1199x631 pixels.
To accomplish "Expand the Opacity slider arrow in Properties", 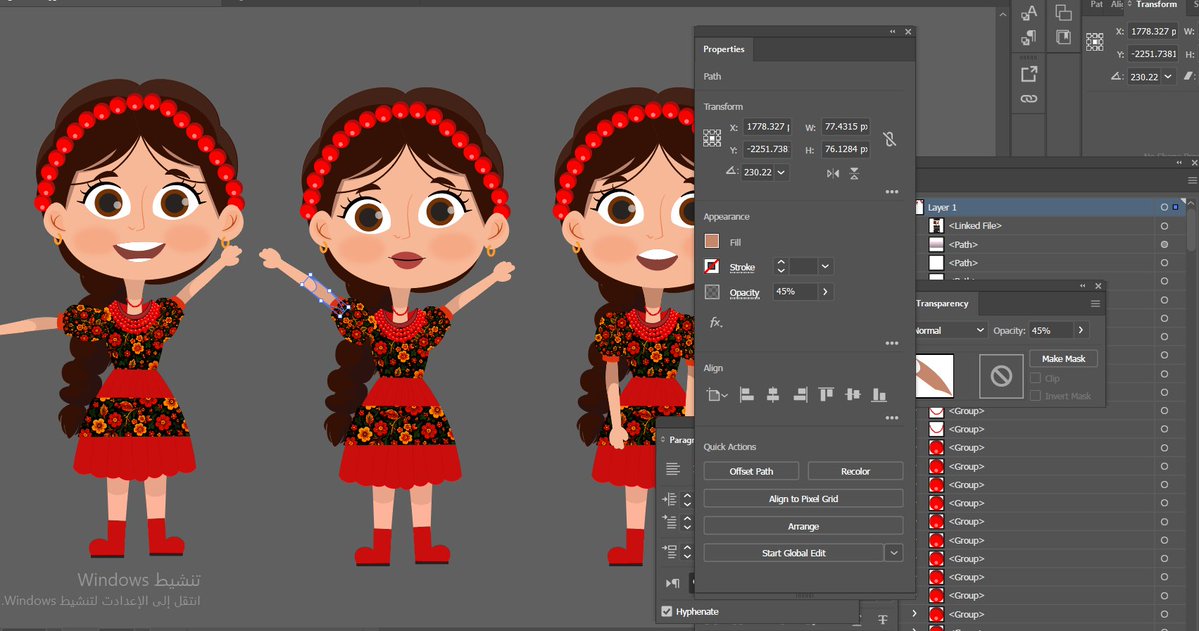I will 824,291.
